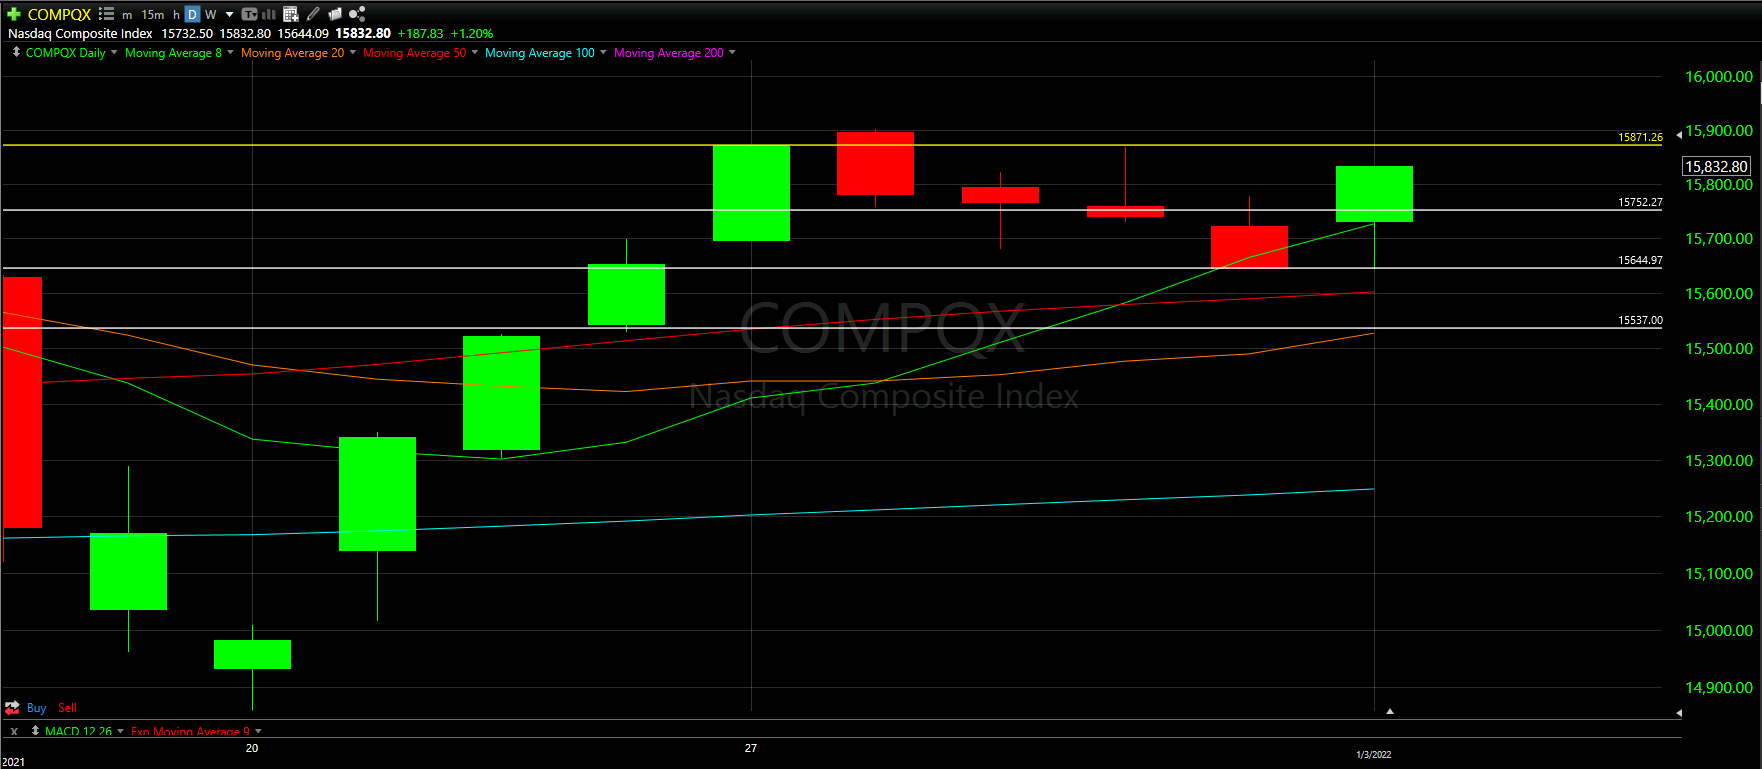This screenshot has height=769, width=1762.
Task: Click the green plus add-symbol icon
Action: point(14,14)
